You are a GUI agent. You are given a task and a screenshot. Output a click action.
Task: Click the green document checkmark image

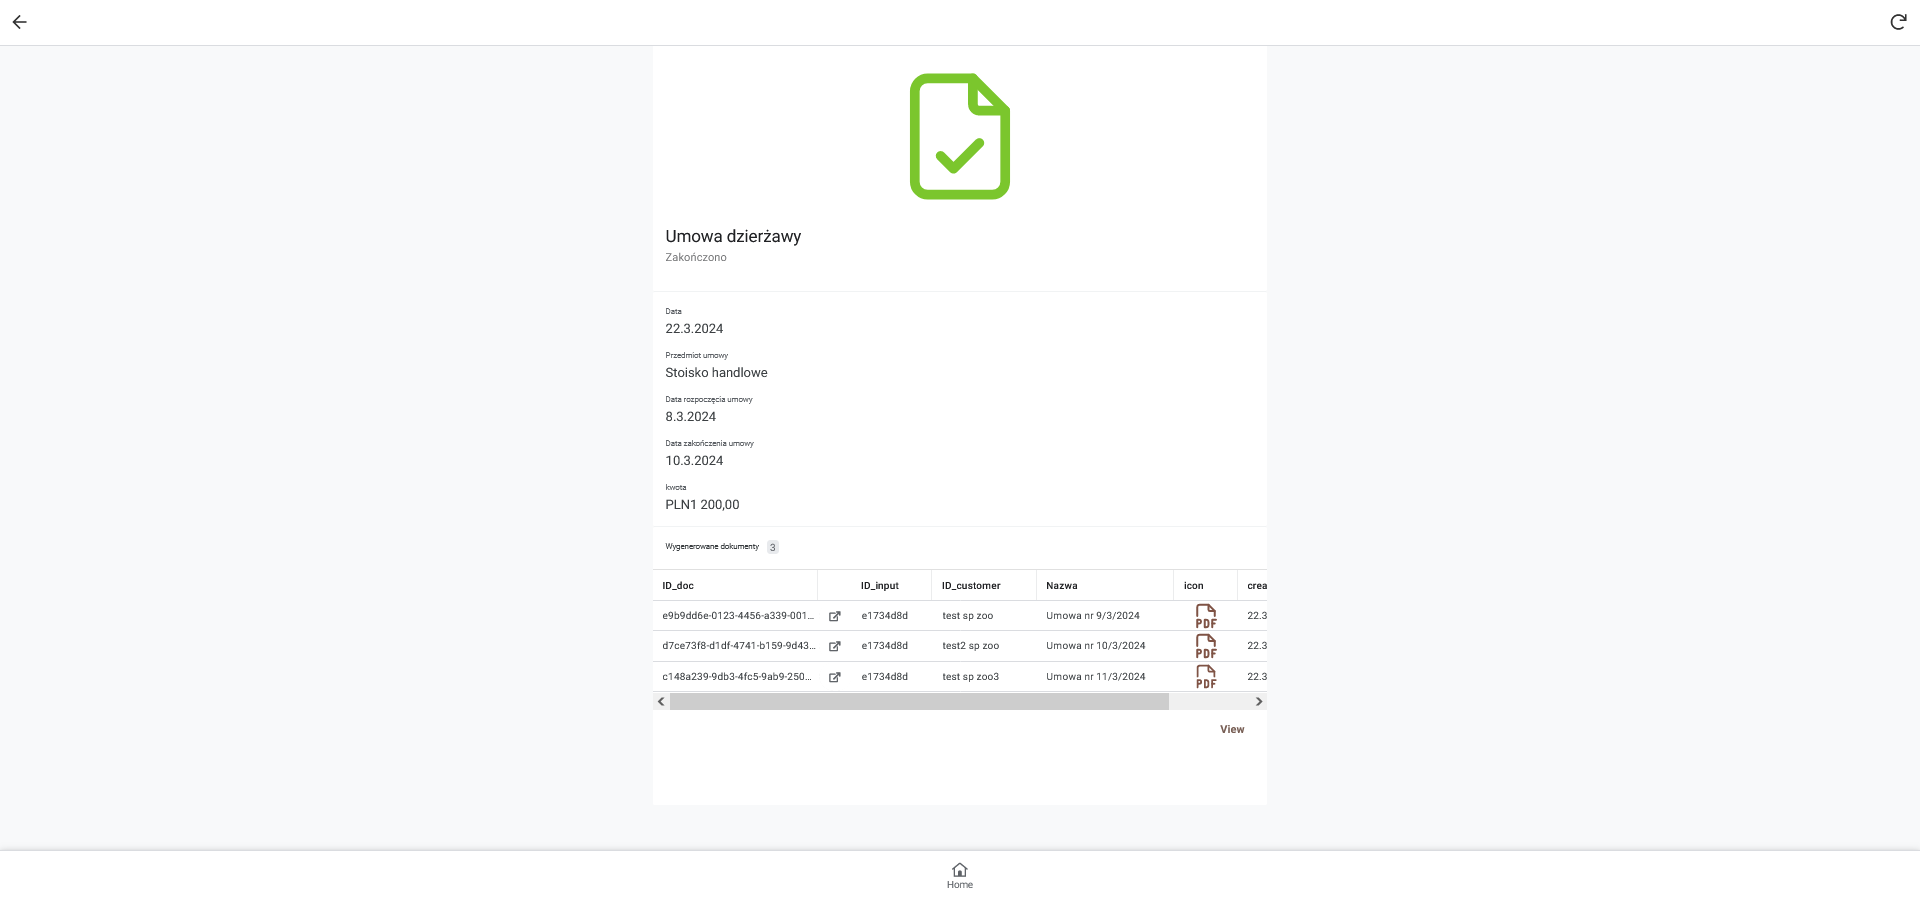click(x=959, y=136)
